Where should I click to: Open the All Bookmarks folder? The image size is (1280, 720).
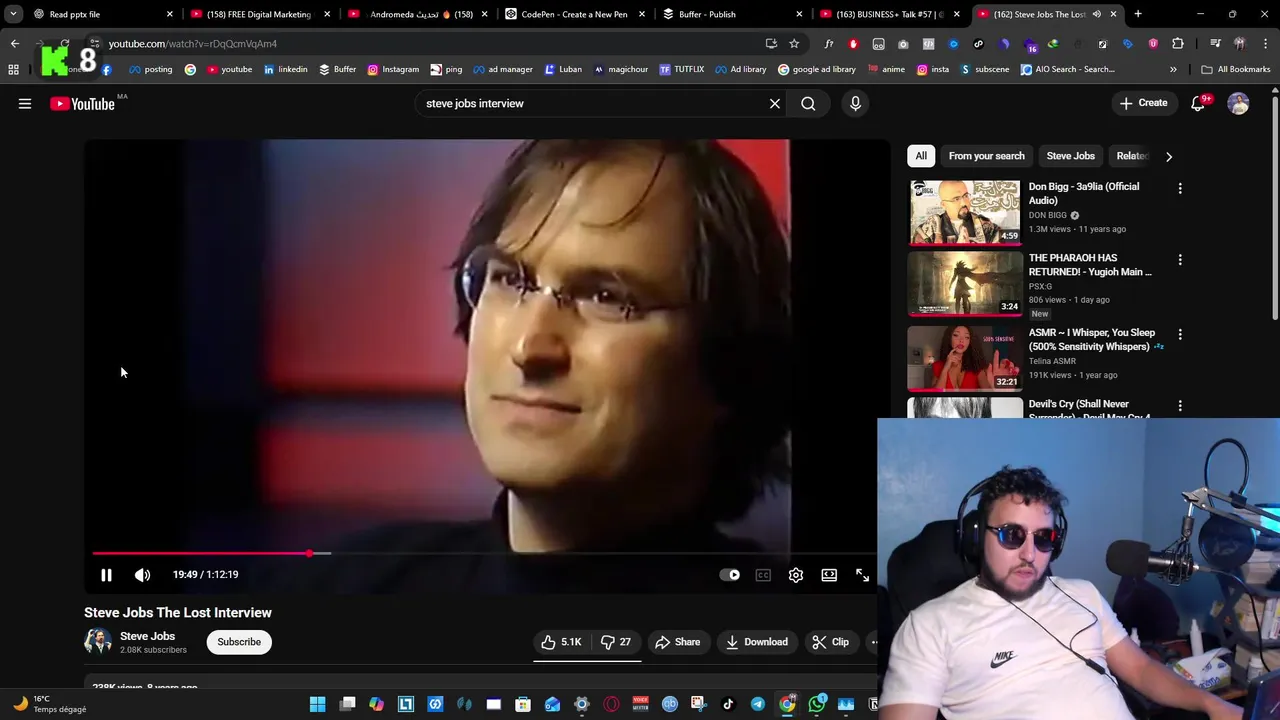(1236, 70)
